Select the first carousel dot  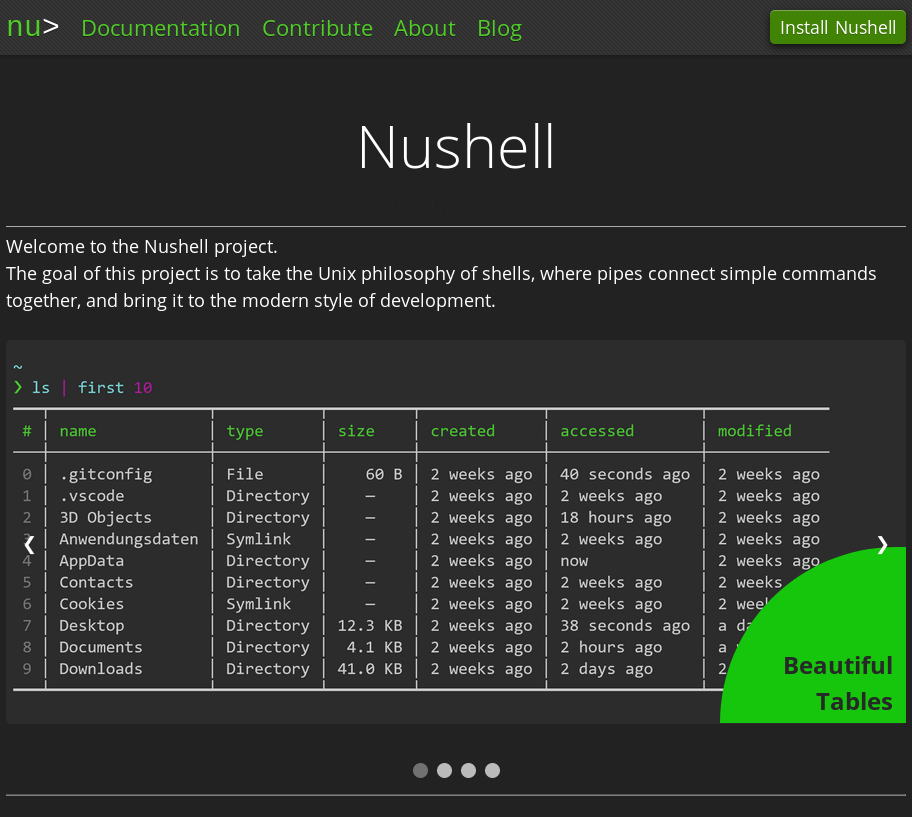pyautogui.click(x=420, y=770)
